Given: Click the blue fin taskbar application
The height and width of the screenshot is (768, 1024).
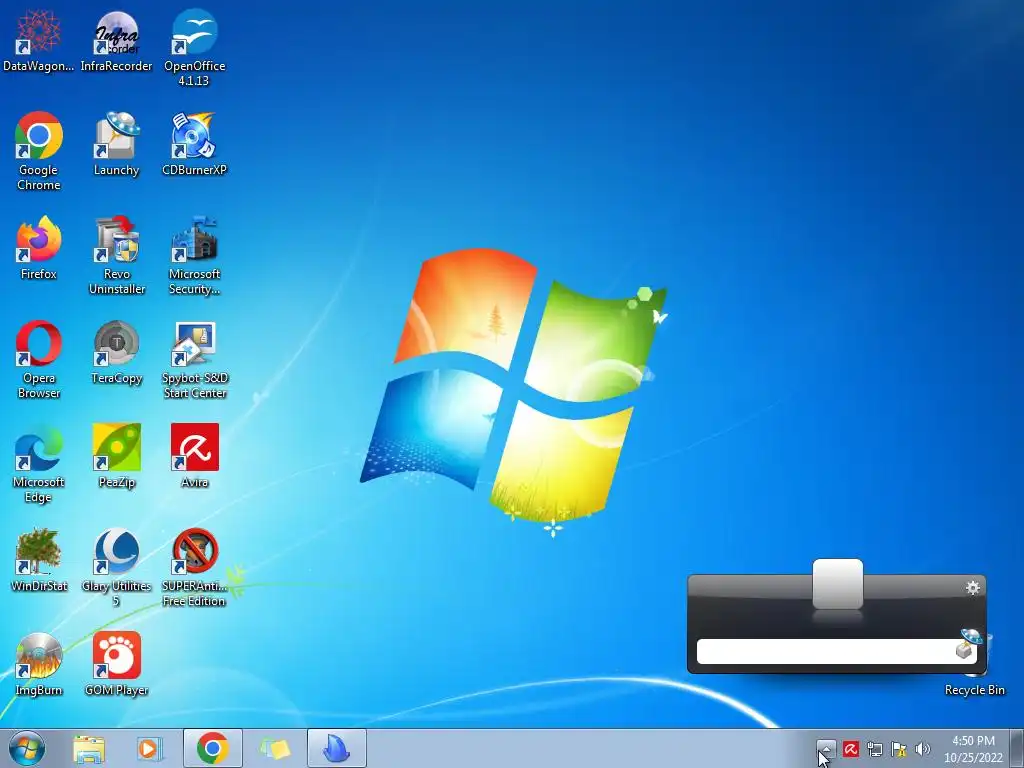Looking at the screenshot, I should (337, 748).
